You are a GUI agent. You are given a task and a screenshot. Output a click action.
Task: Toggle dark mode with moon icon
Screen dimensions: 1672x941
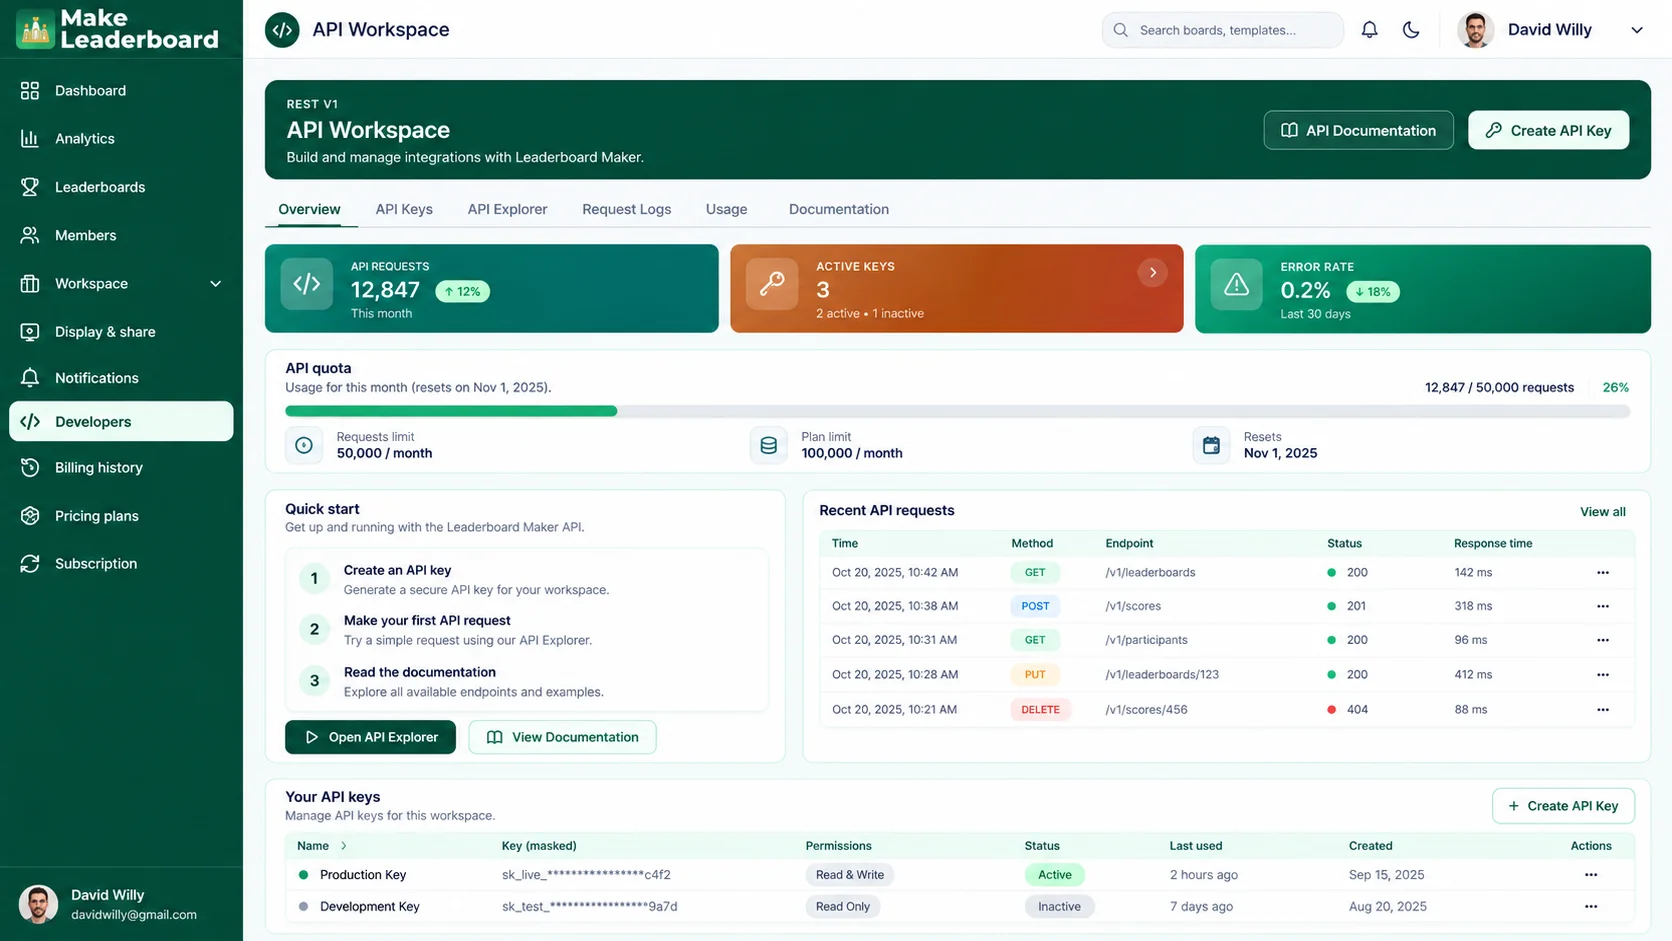pos(1411,30)
